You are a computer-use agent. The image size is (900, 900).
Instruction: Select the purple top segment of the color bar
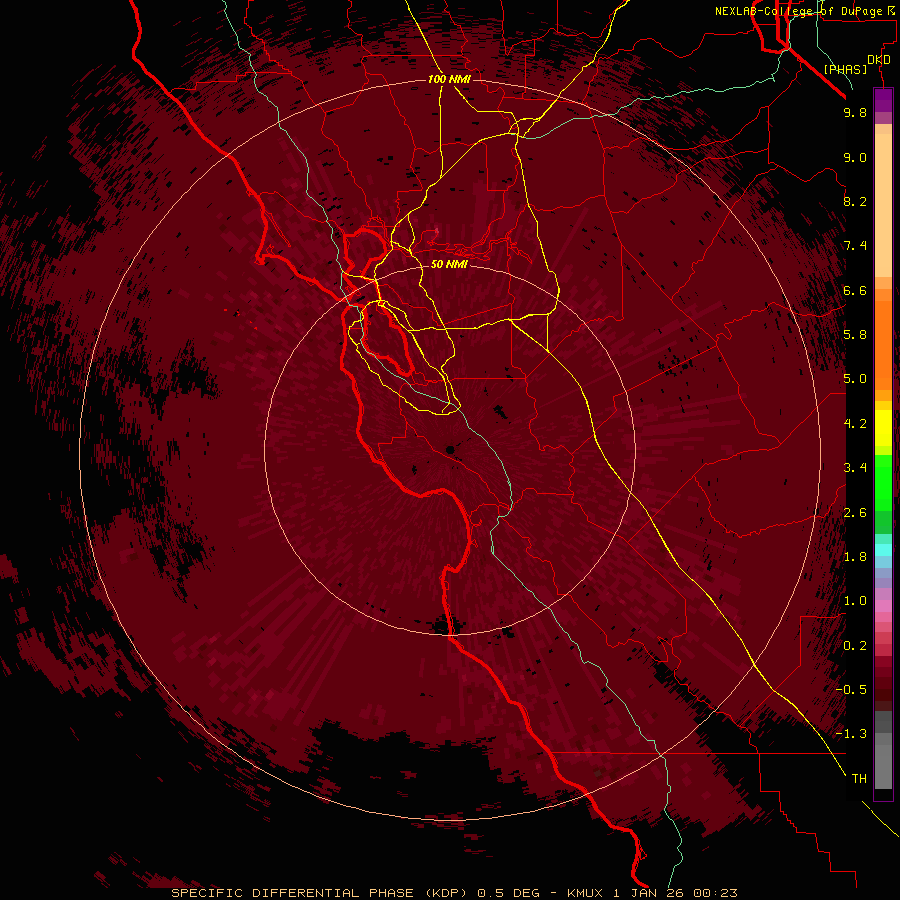pos(883,100)
